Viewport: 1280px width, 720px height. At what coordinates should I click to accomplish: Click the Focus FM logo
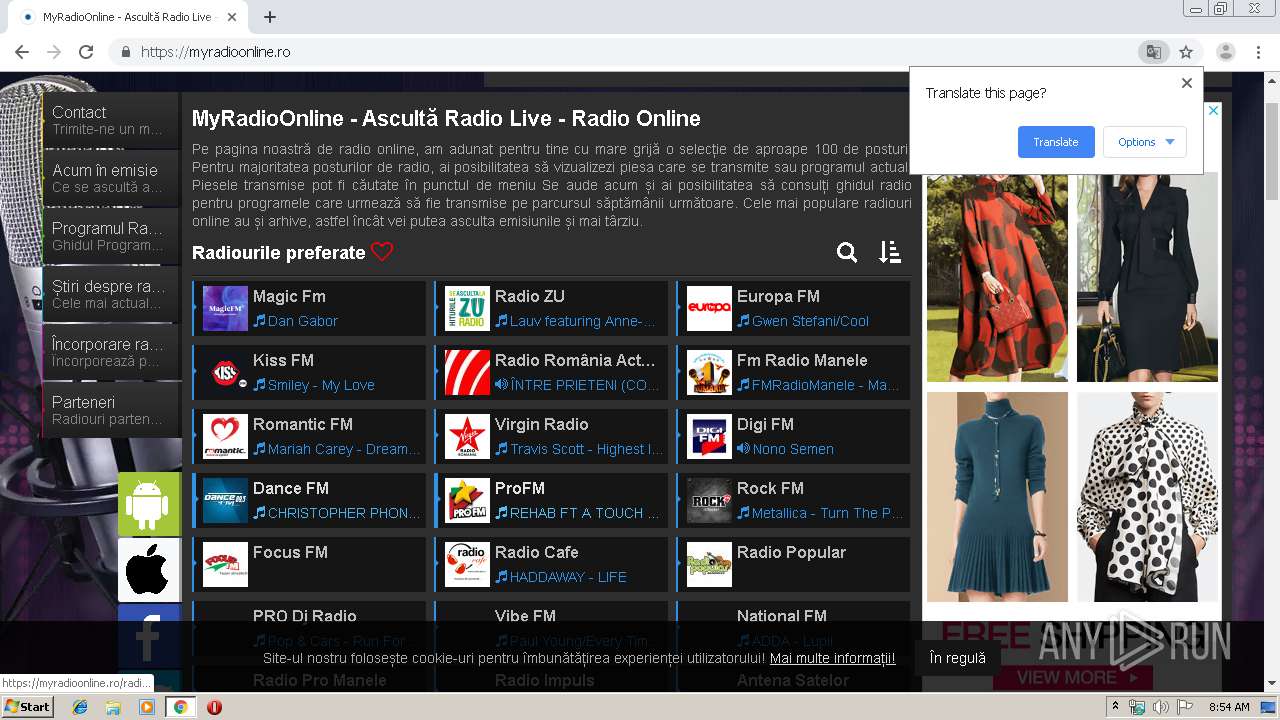tap(225, 564)
